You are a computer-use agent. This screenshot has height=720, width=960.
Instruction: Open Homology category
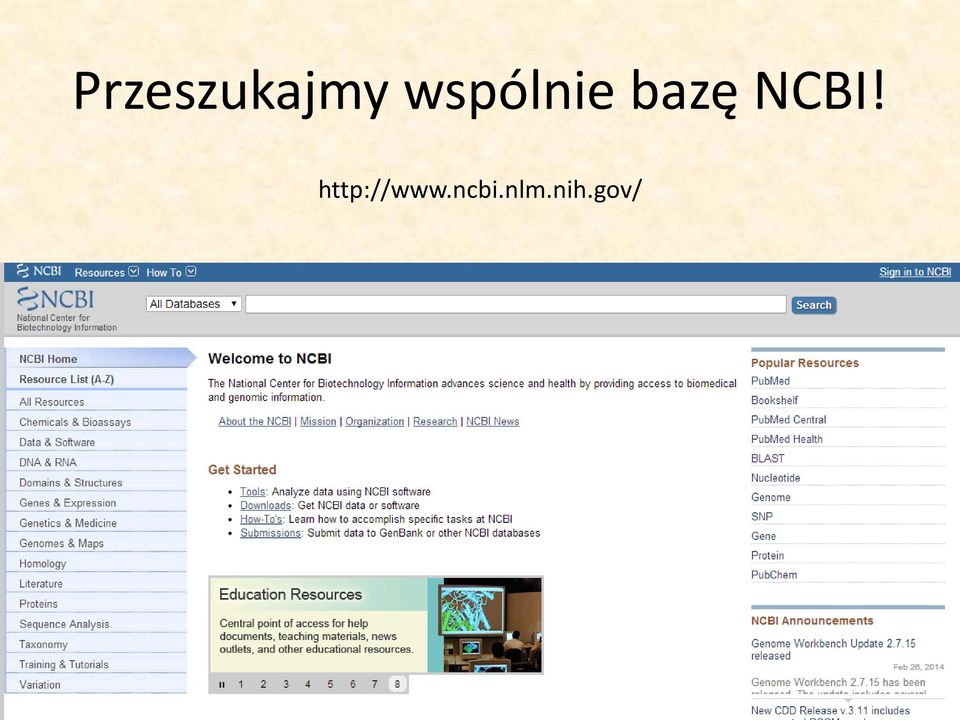click(96, 563)
